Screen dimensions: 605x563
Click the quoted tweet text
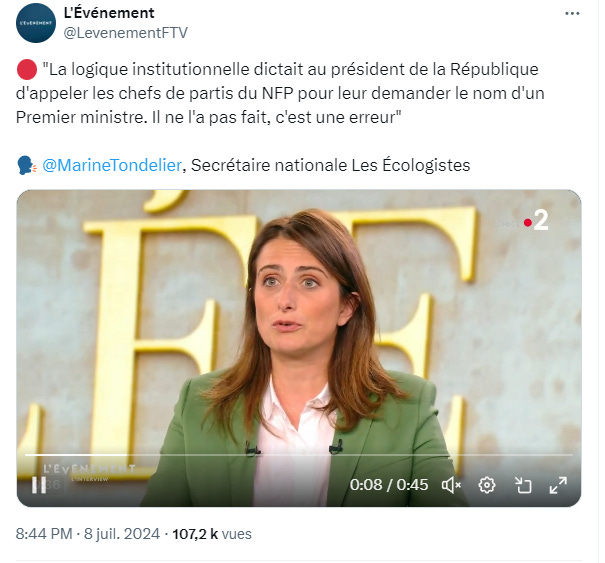point(280,93)
